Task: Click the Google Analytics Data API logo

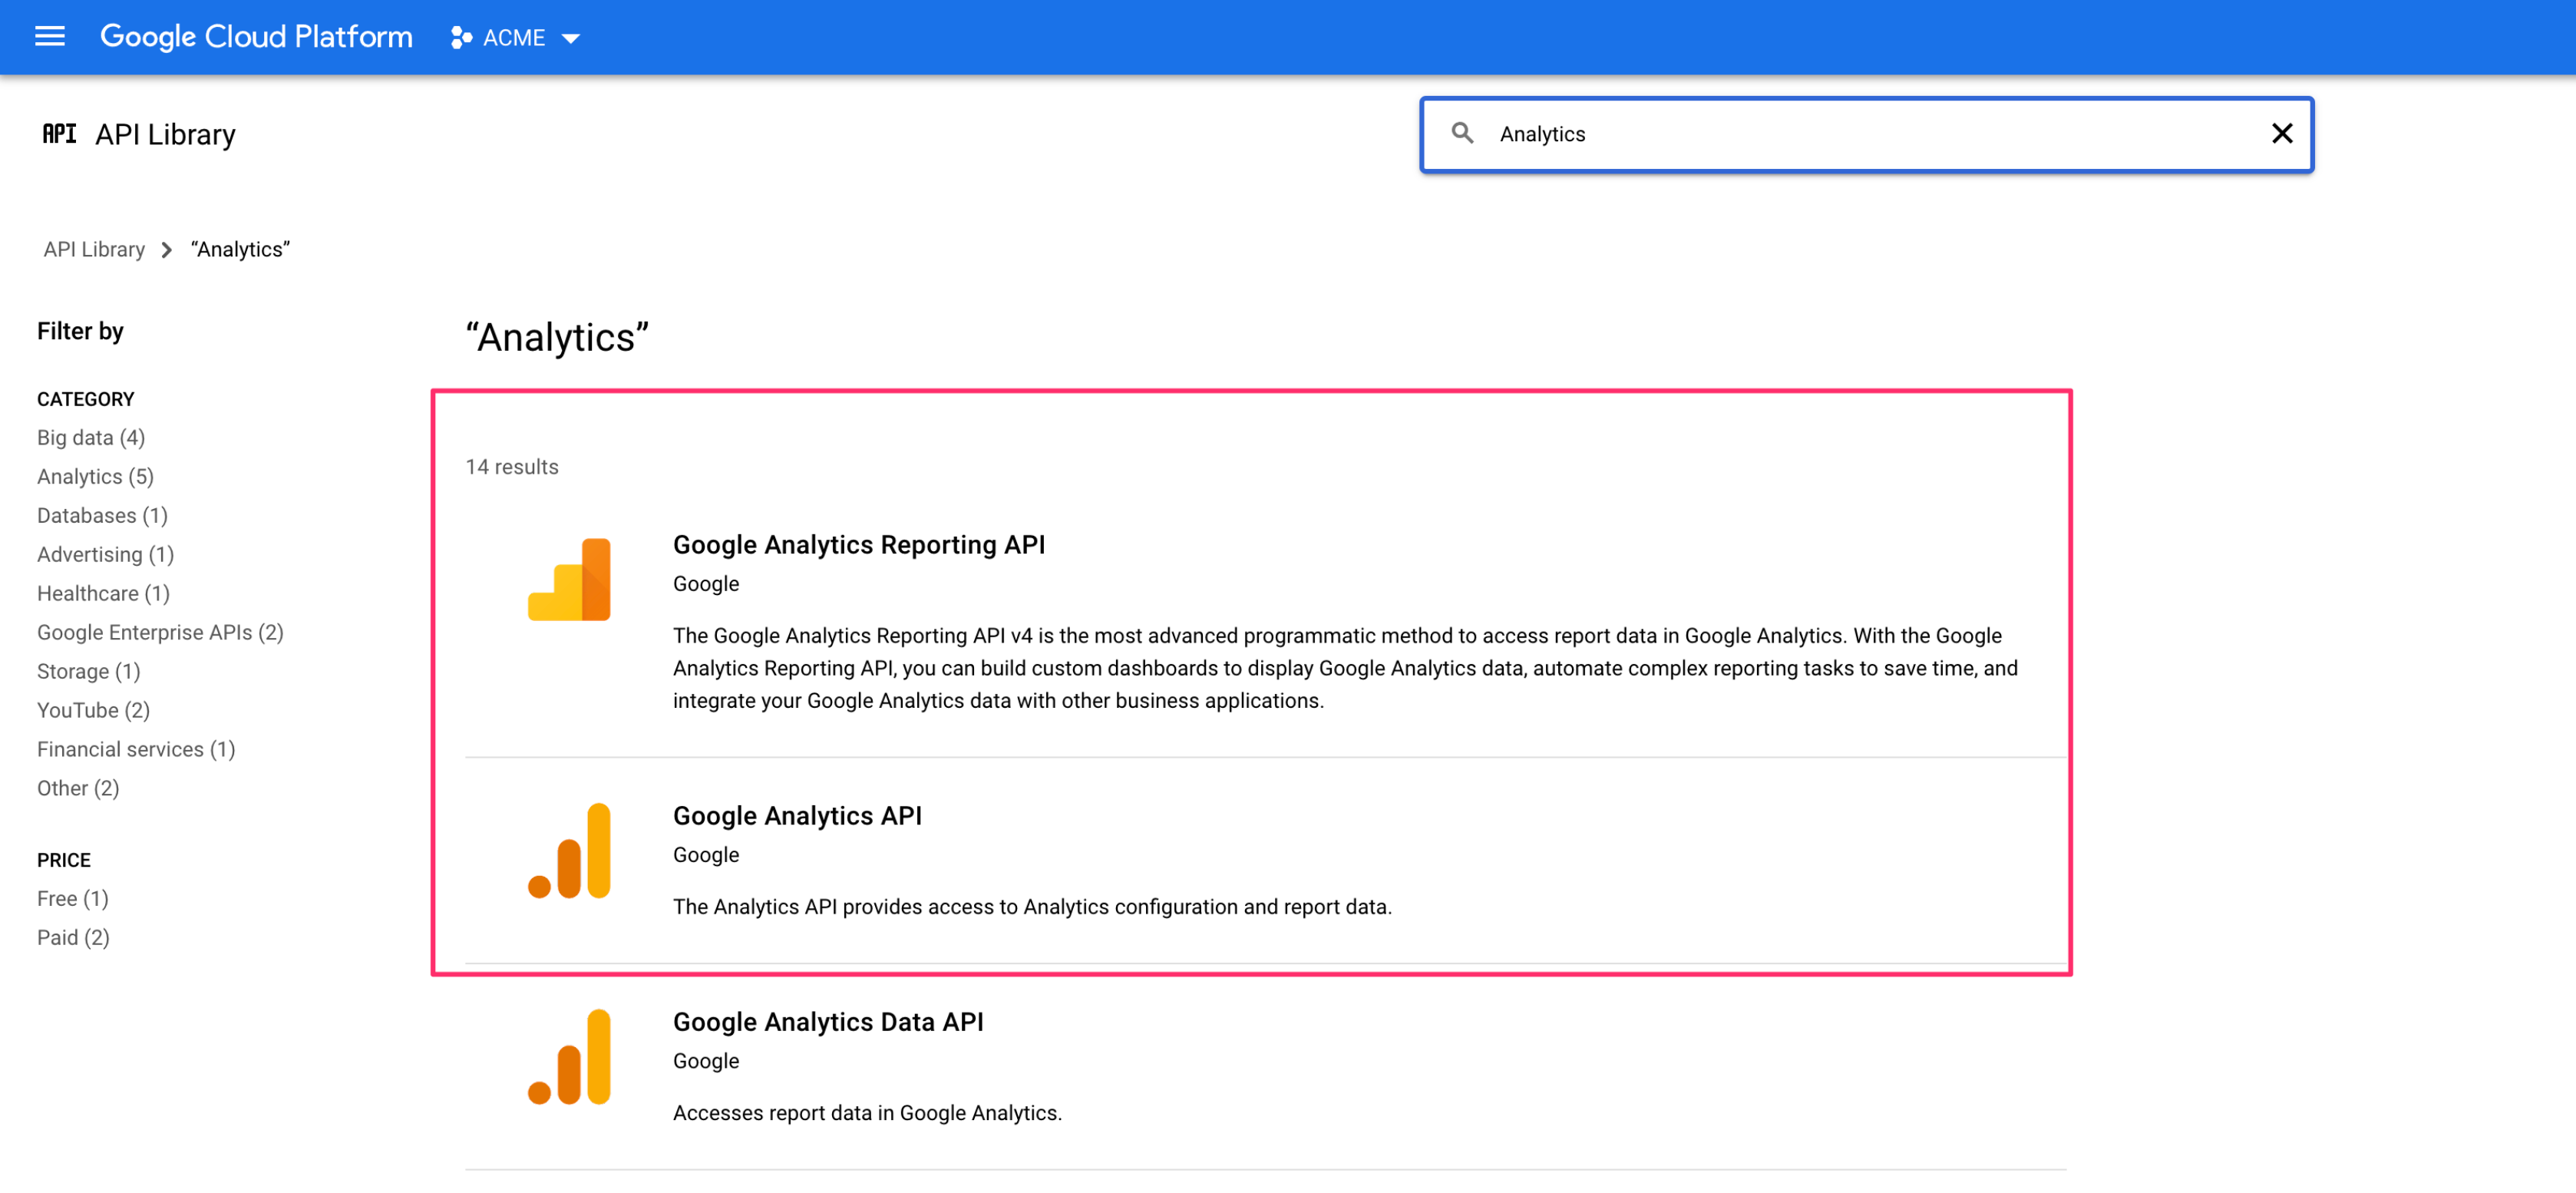Action: 569,1057
